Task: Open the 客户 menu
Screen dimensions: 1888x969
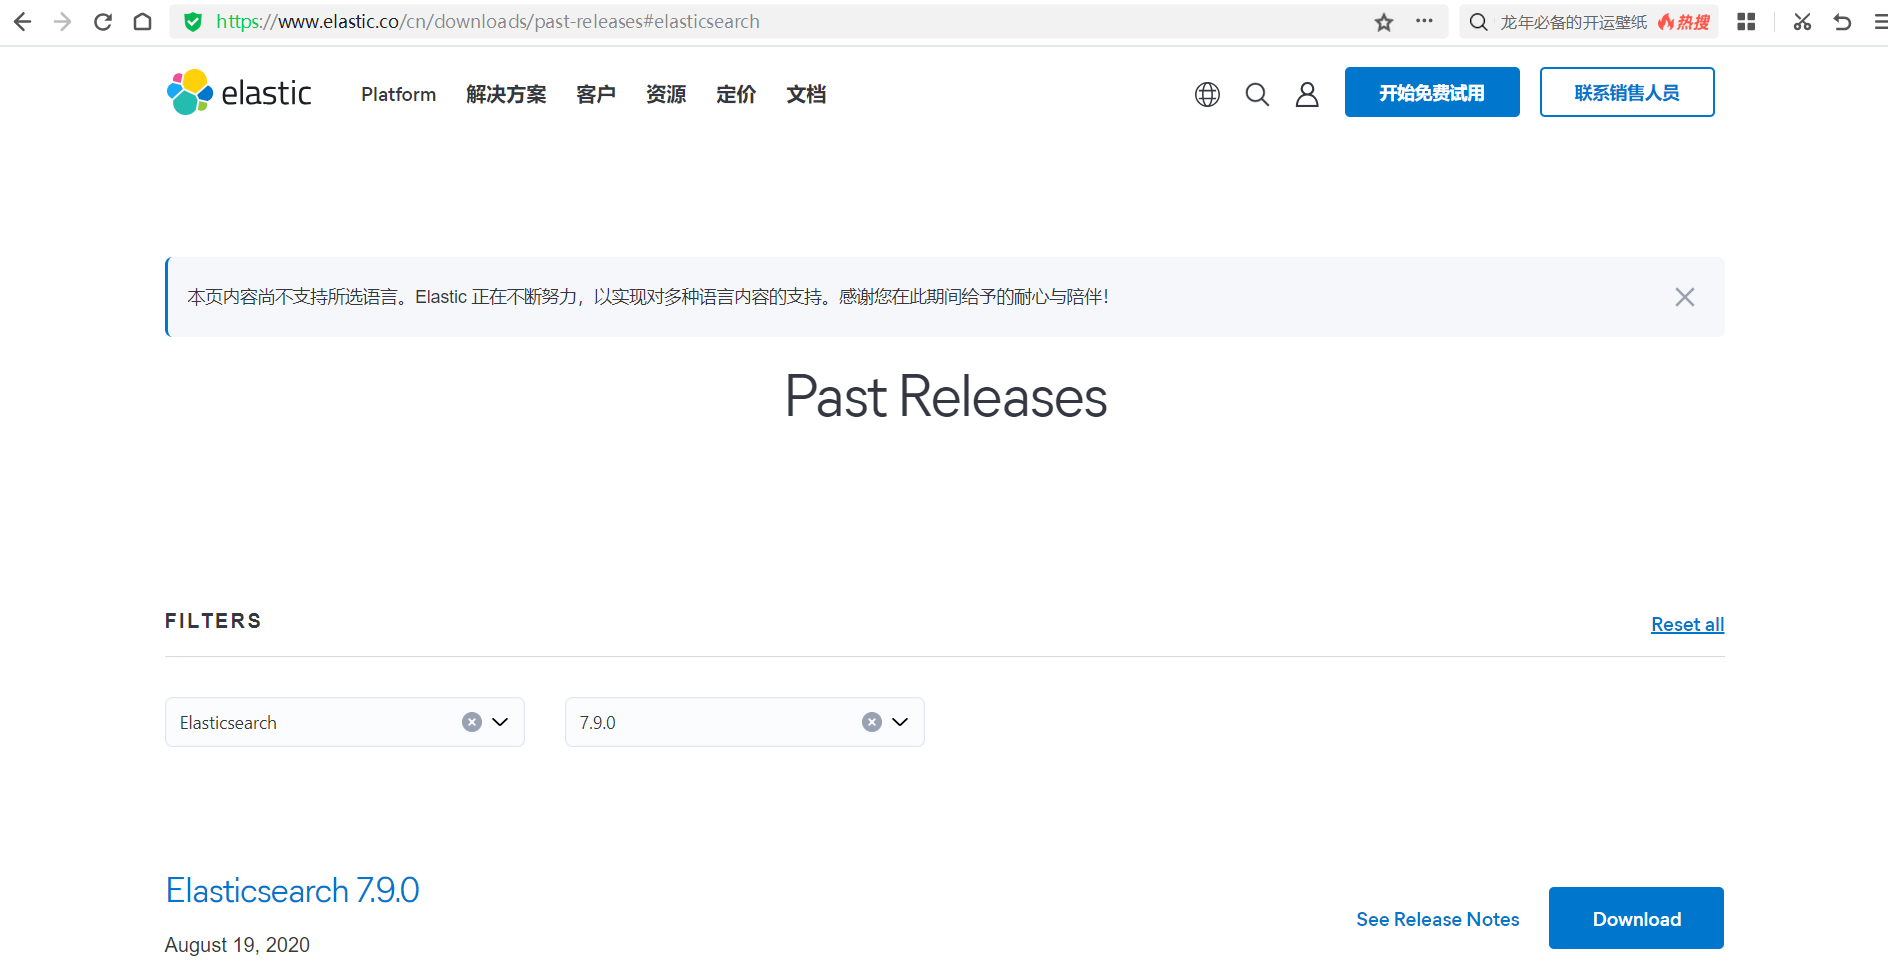Action: 596,94
